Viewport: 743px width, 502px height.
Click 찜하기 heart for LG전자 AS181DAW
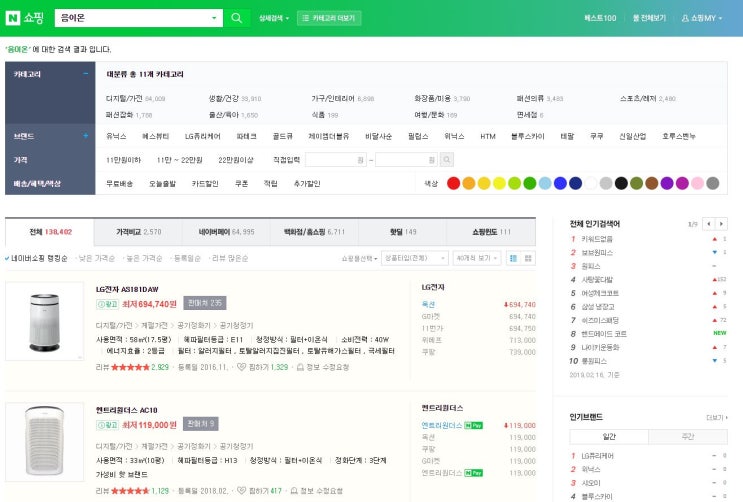(241, 367)
